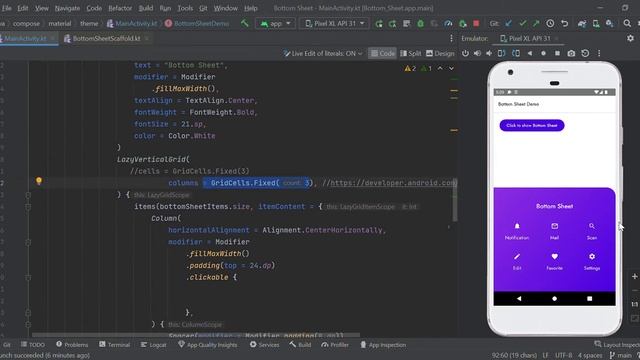Click the Git Update Project arrow
The height and width of the screenshot is (360, 640).
[x=509, y=24]
